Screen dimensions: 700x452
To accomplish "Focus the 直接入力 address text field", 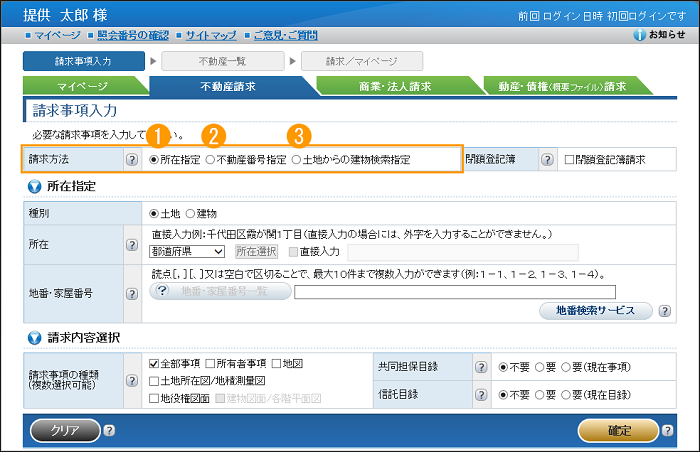I will coord(463,252).
